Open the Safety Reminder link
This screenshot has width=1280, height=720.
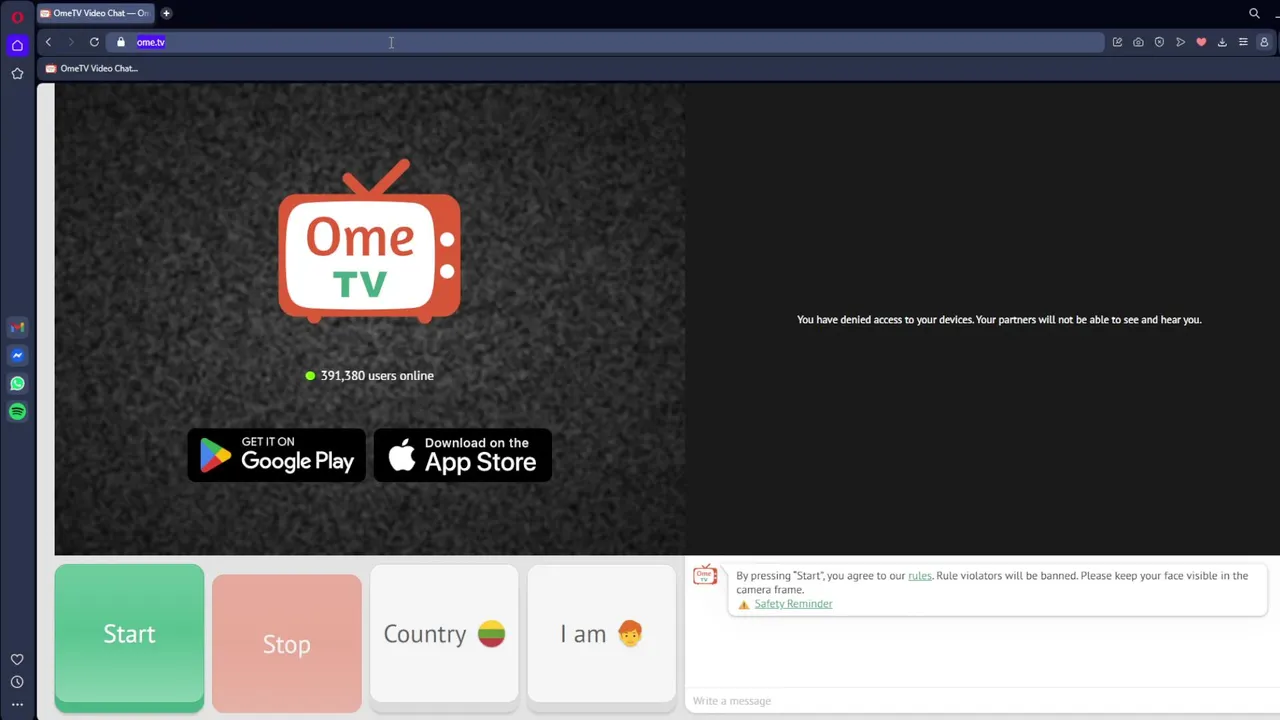(793, 604)
